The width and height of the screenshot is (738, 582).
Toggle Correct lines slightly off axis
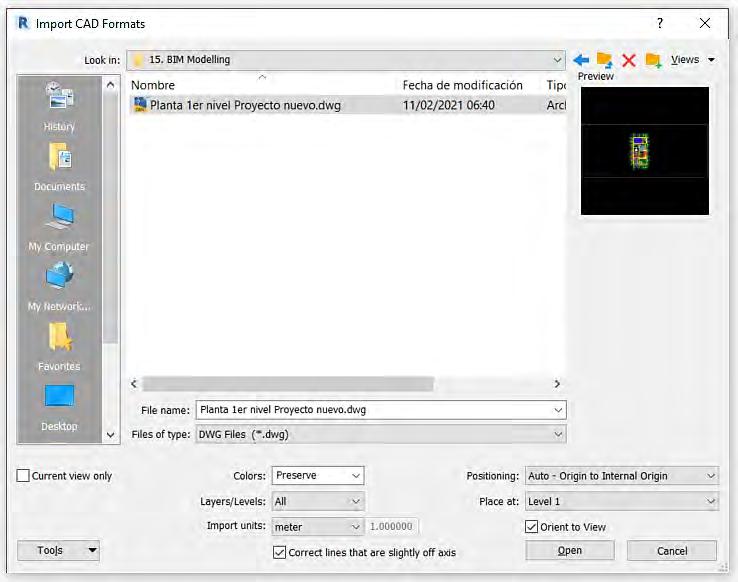click(279, 552)
